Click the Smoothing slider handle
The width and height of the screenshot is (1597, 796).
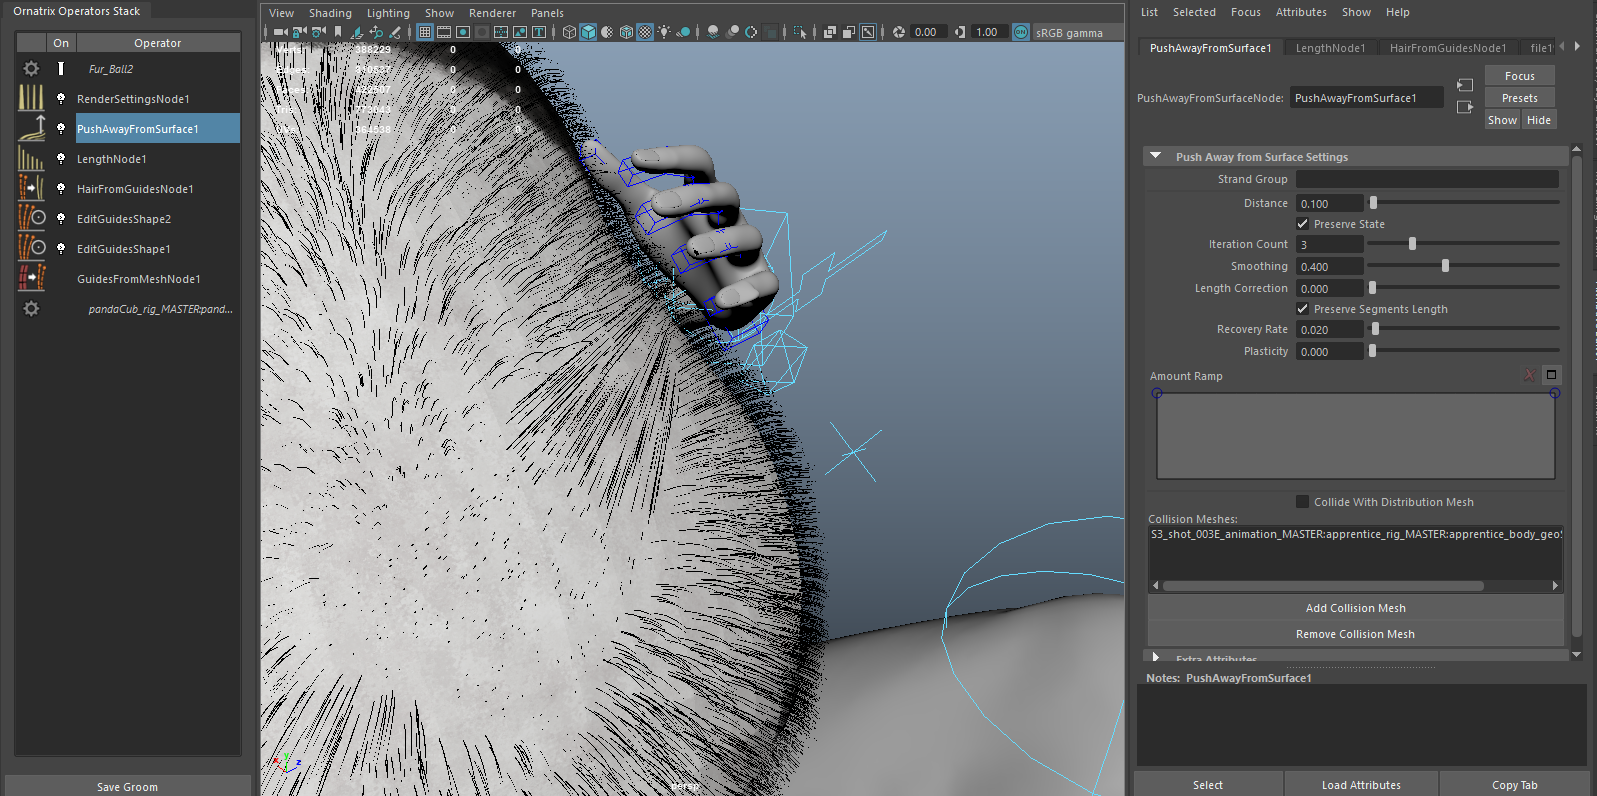click(1445, 266)
